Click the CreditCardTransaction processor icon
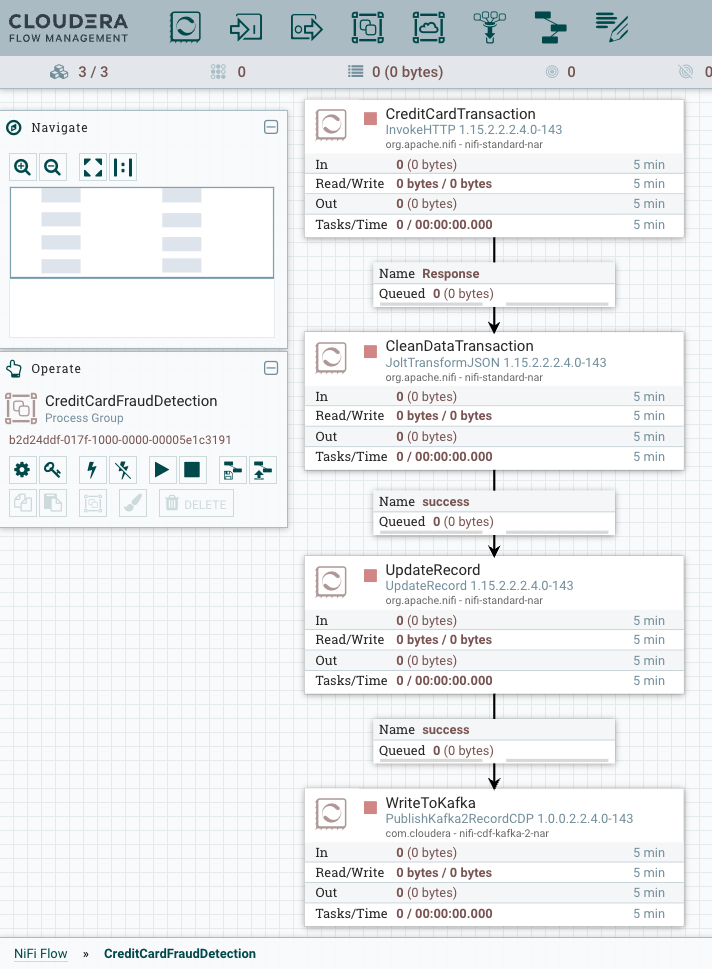The height and width of the screenshot is (969, 712). click(331, 125)
